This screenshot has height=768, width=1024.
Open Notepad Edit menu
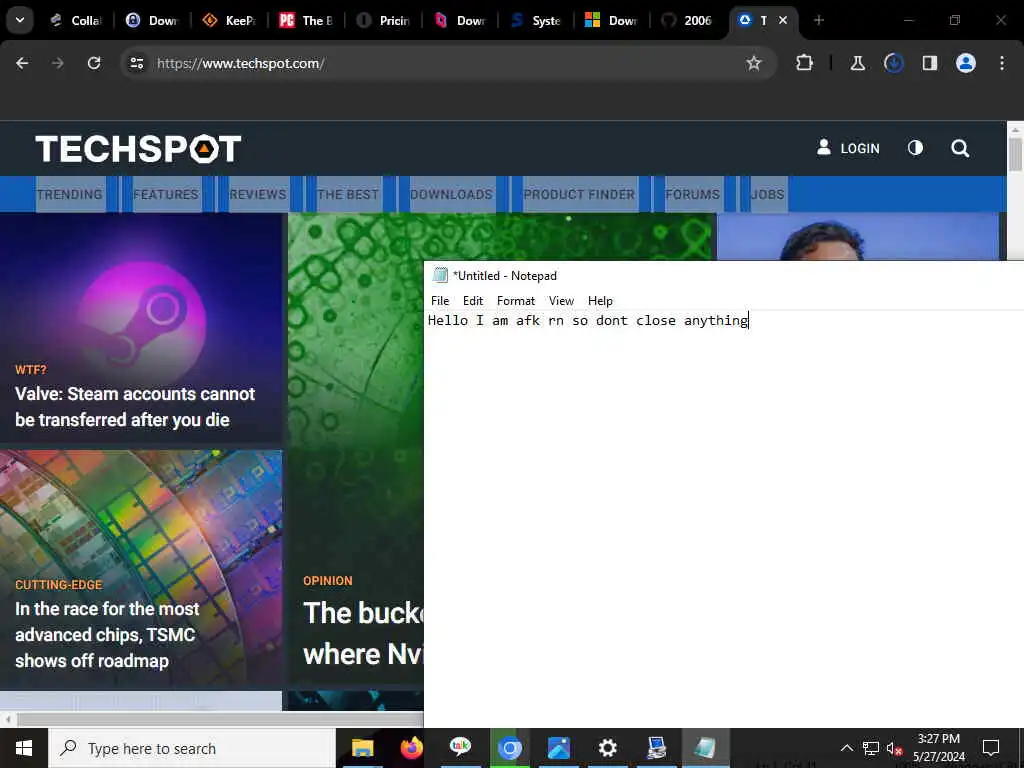click(x=473, y=301)
